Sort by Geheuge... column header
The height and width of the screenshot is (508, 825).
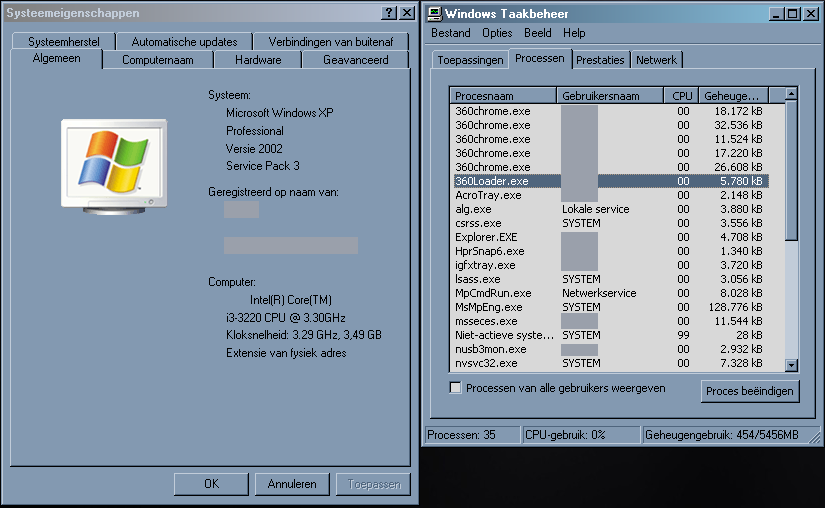click(733, 96)
